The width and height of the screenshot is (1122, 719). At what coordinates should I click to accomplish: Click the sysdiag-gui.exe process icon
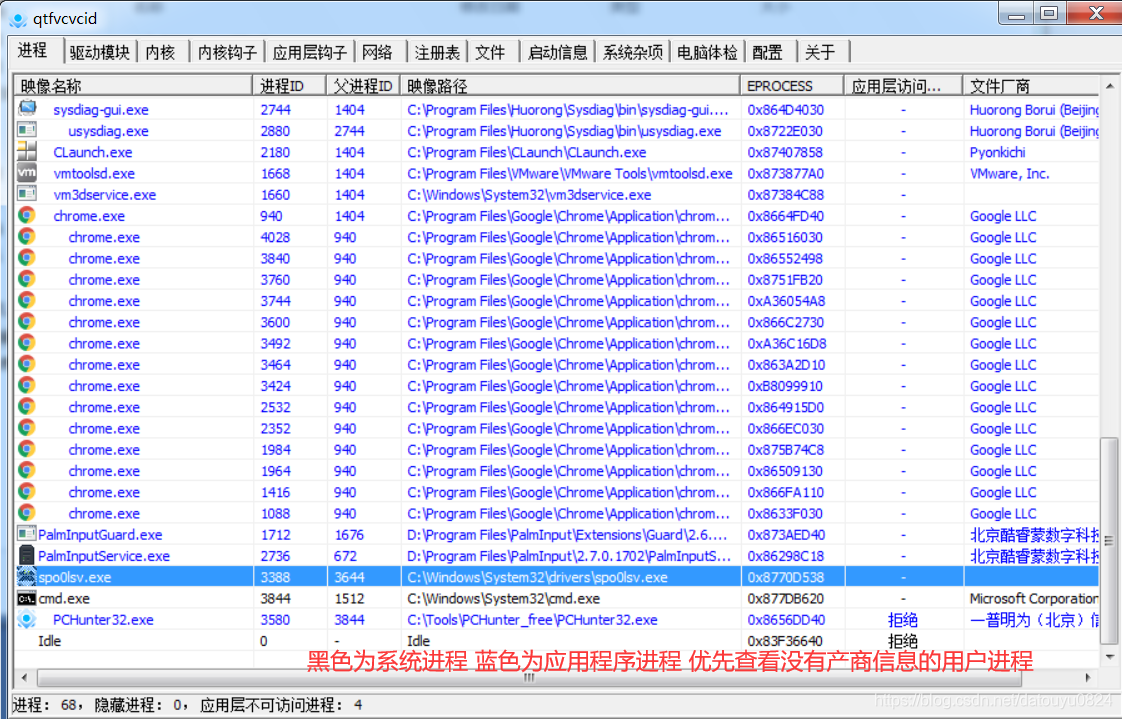pyautogui.click(x=27, y=109)
